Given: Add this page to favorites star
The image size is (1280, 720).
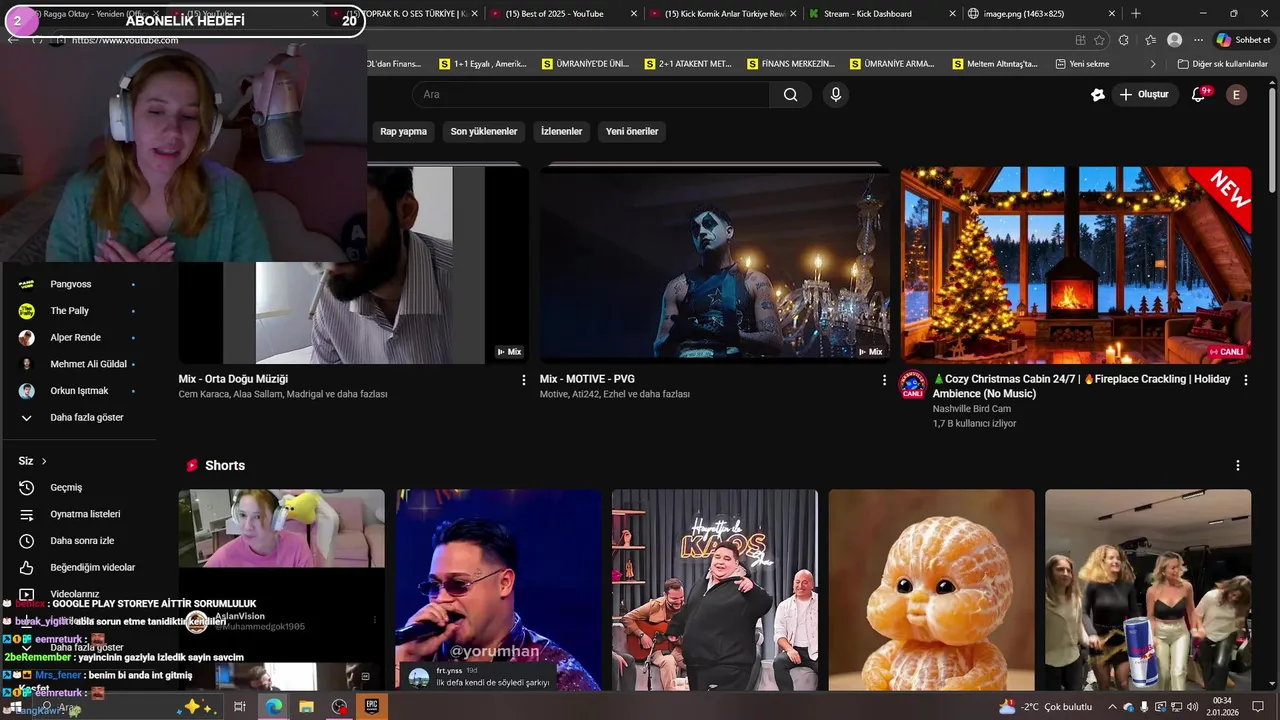Looking at the screenshot, I should click(1099, 40).
